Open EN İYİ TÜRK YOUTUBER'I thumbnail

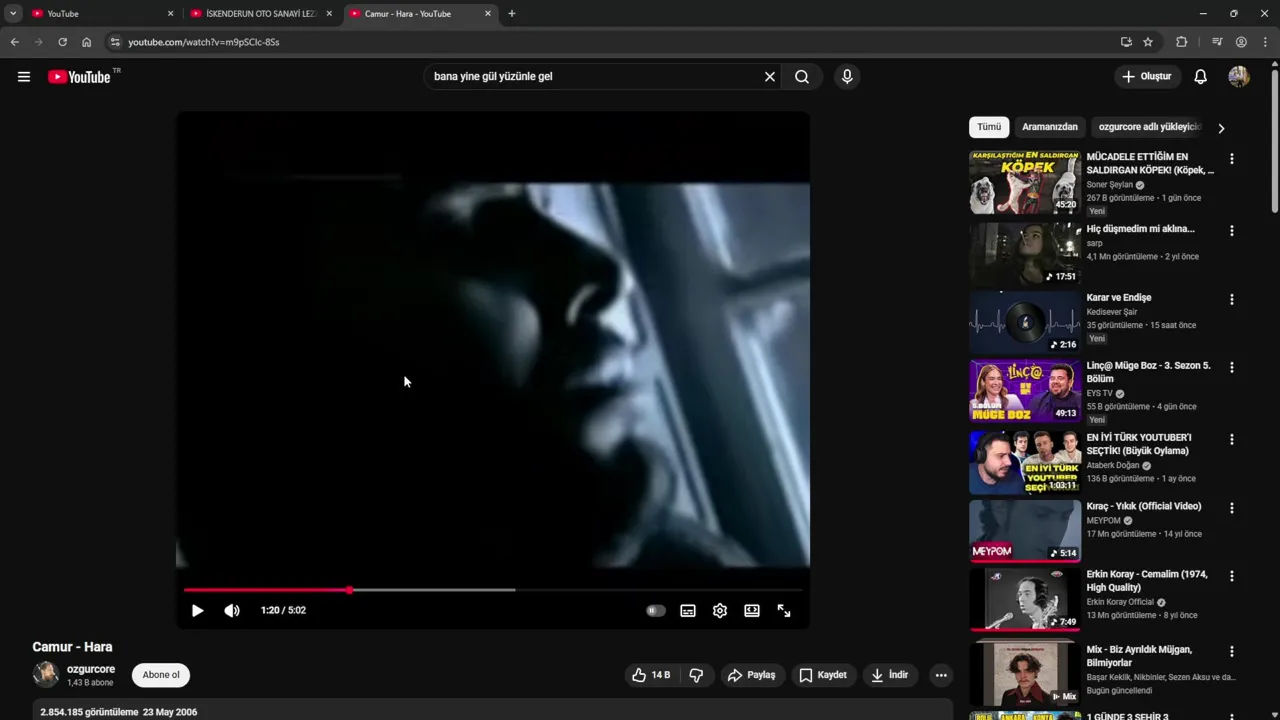1025,462
